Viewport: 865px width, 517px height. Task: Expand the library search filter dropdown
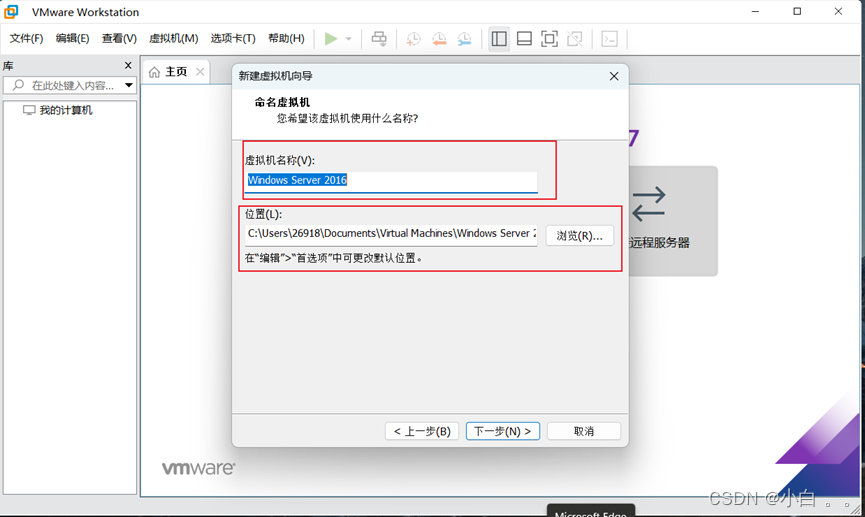pyautogui.click(x=129, y=85)
